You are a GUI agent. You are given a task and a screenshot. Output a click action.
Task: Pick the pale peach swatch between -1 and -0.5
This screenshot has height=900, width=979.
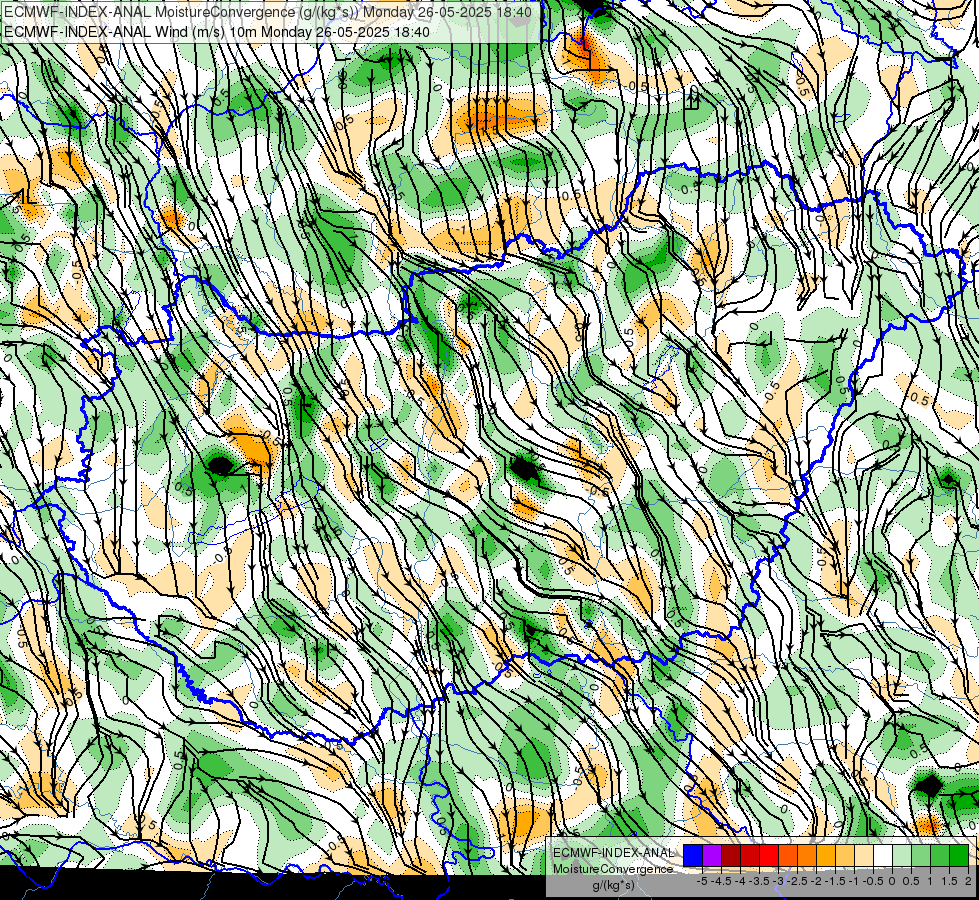[x=863, y=856]
